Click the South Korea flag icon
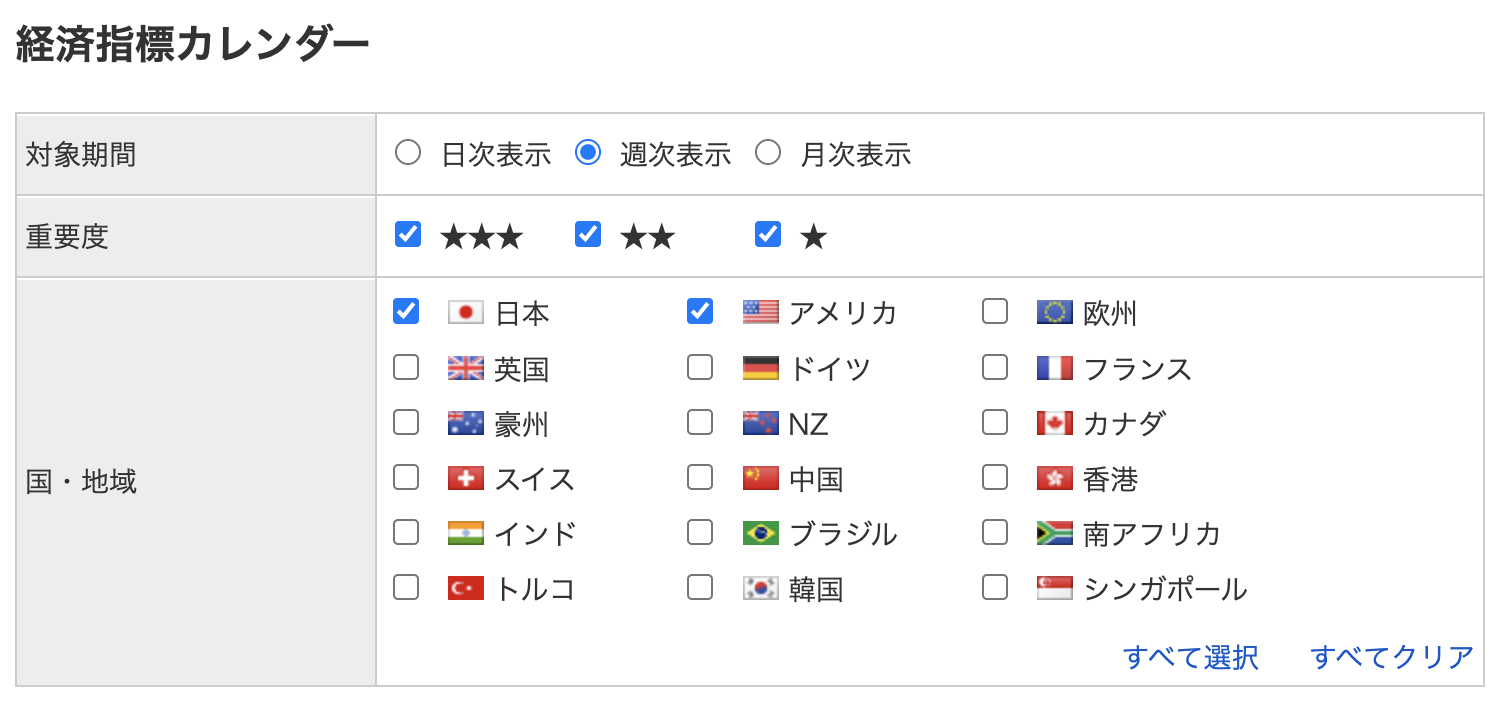This screenshot has height=706, width=1498. click(x=760, y=588)
